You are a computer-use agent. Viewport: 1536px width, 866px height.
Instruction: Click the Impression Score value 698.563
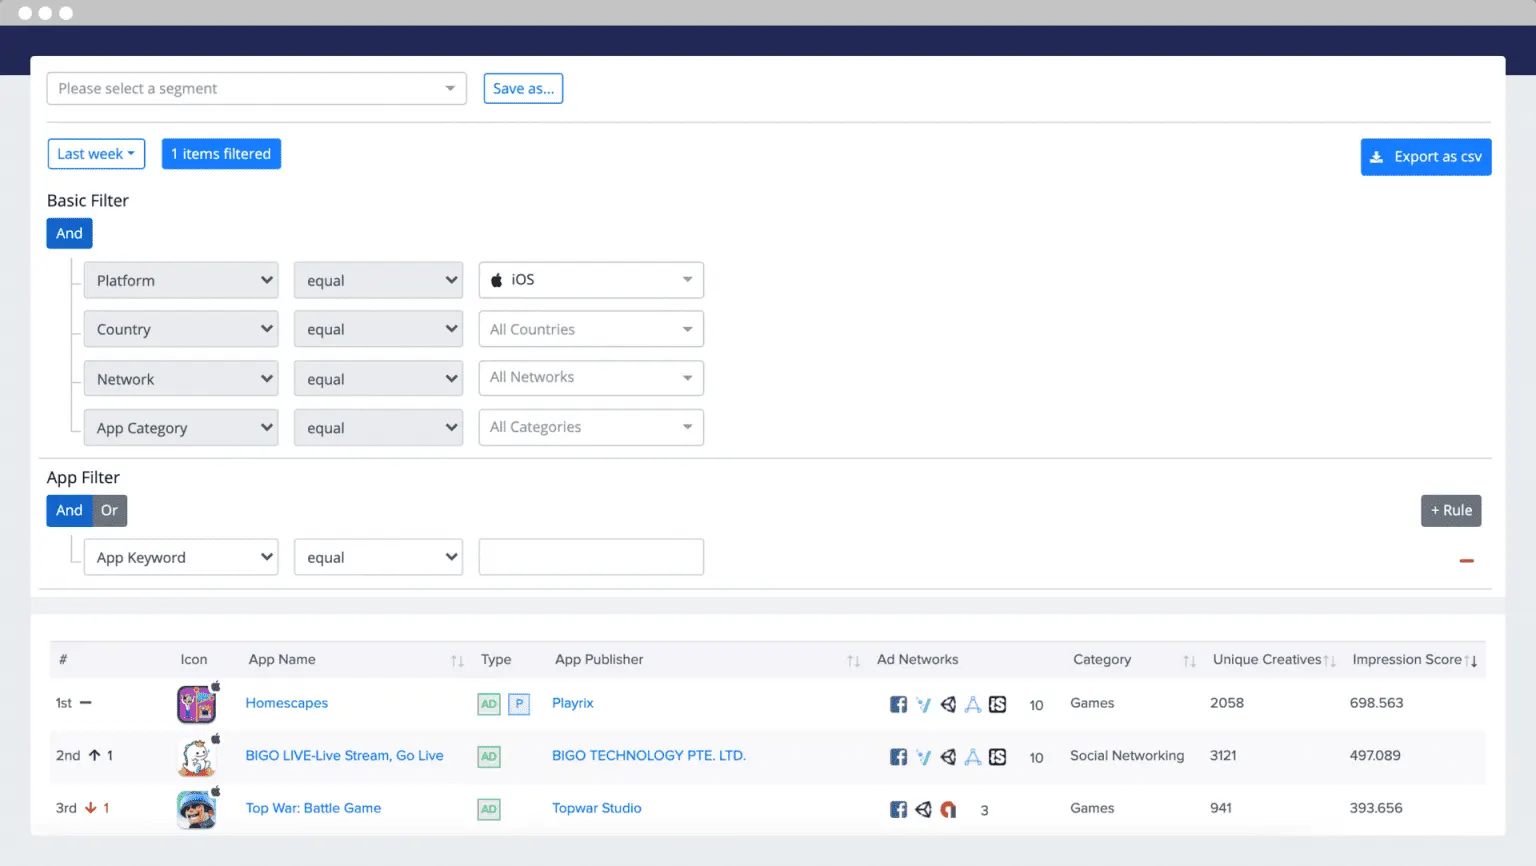click(x=1377, y=703)
